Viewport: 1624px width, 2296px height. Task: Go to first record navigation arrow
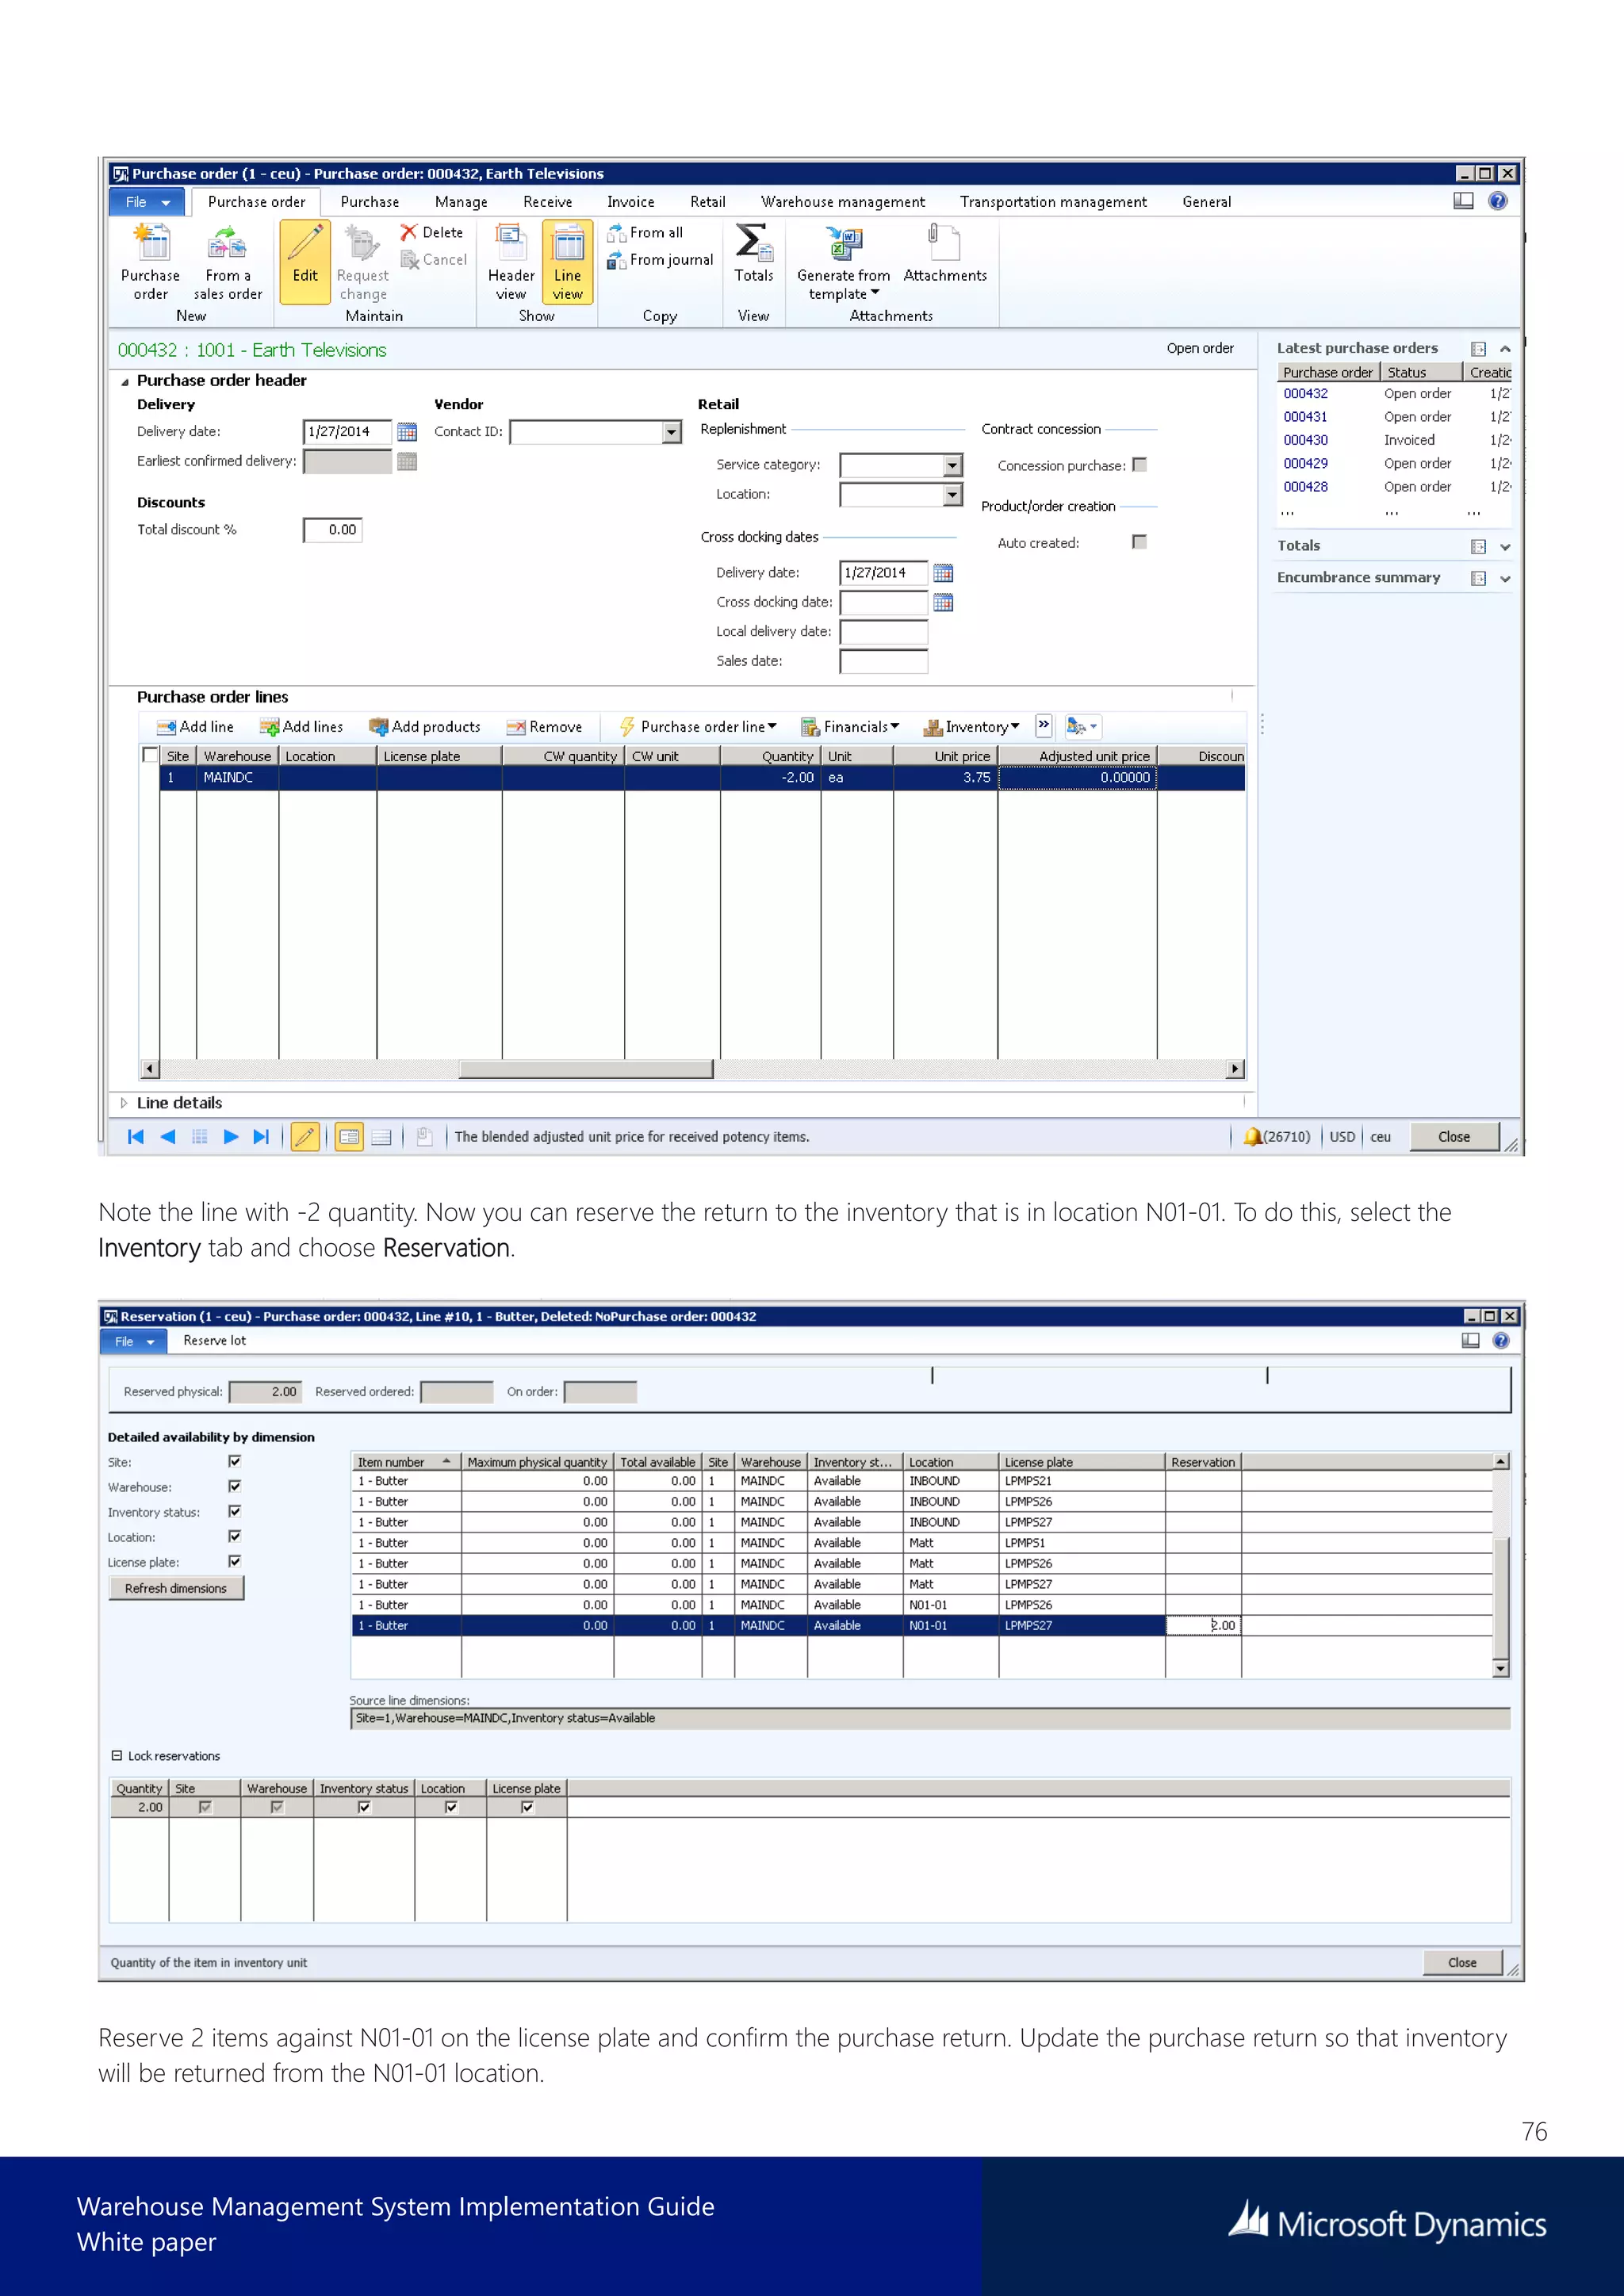136,1137
